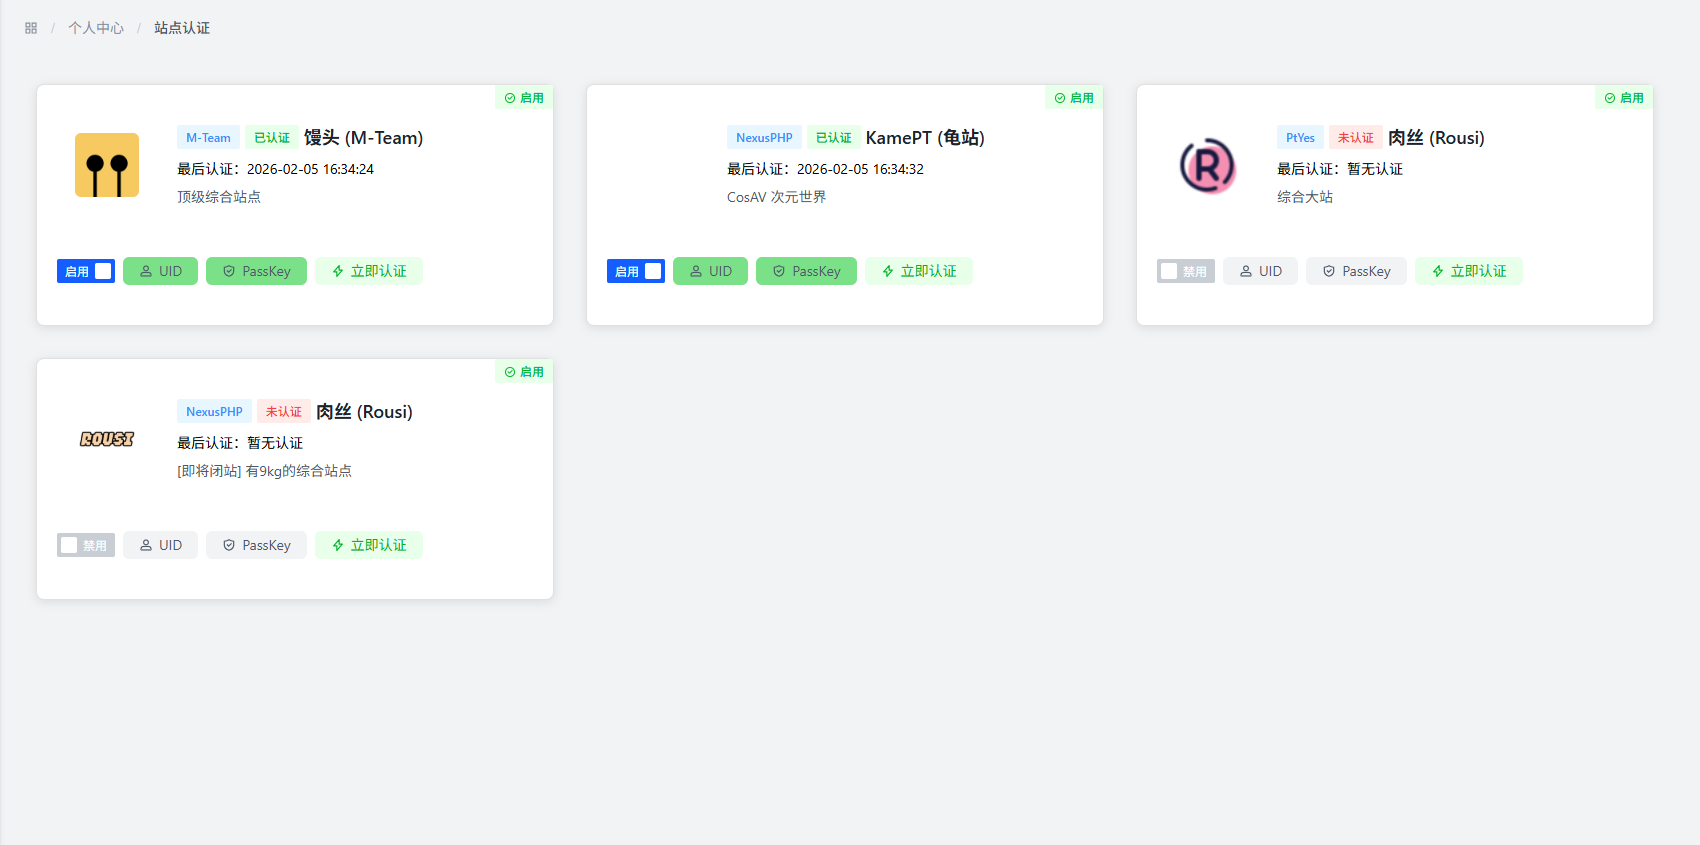The image size is (1700, 845).
Task: Click 暂无认证 text on NexusPHP Rousi card
Action: click(x=275, y=443)
